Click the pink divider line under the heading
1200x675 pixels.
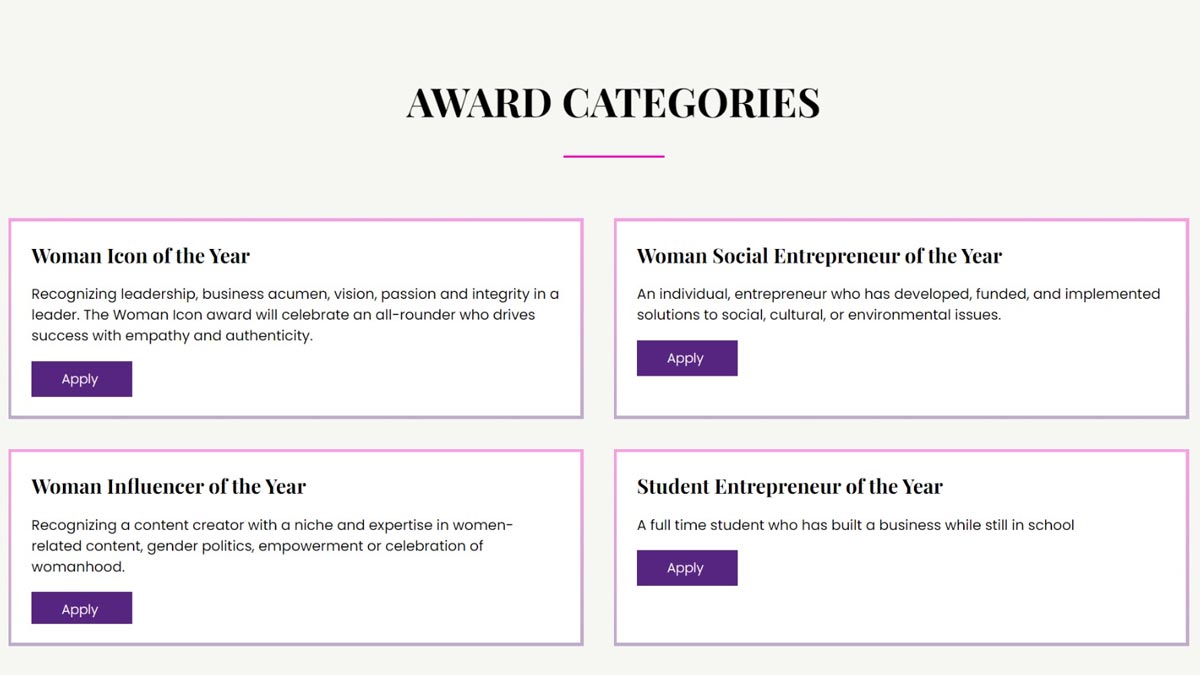click(613, 155)
